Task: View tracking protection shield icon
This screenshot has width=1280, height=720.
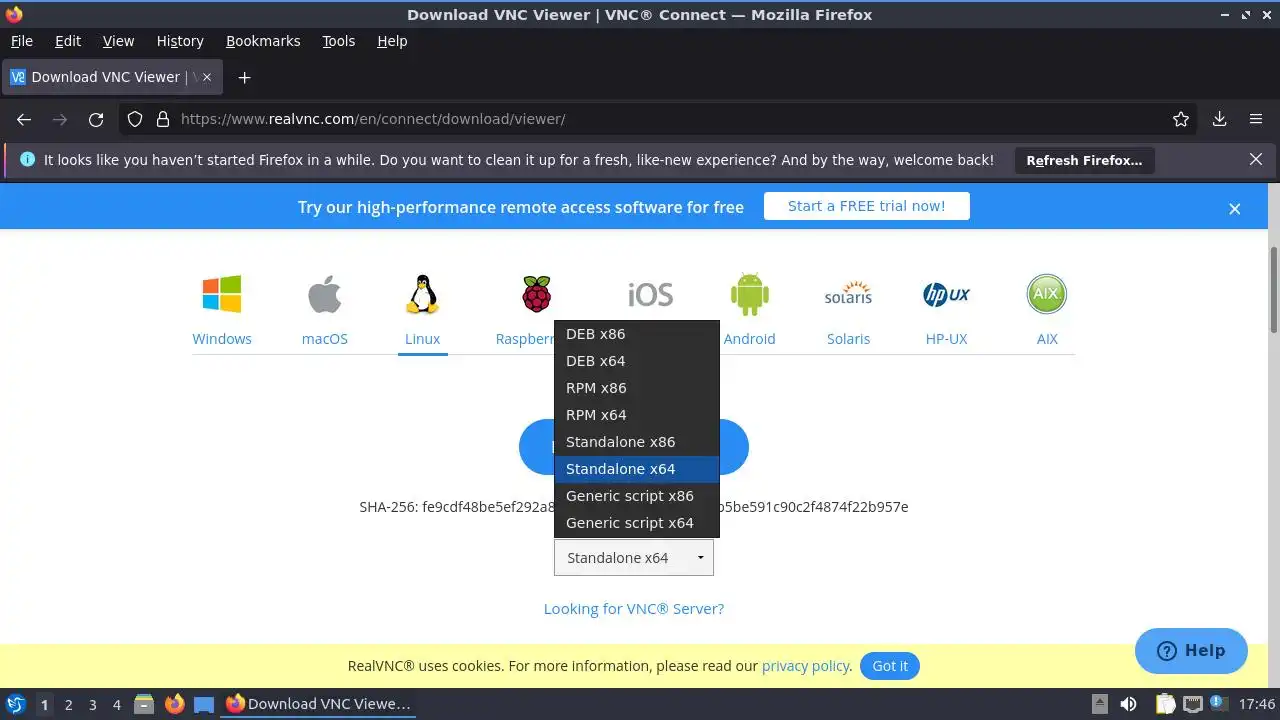Action: [135, 119]
